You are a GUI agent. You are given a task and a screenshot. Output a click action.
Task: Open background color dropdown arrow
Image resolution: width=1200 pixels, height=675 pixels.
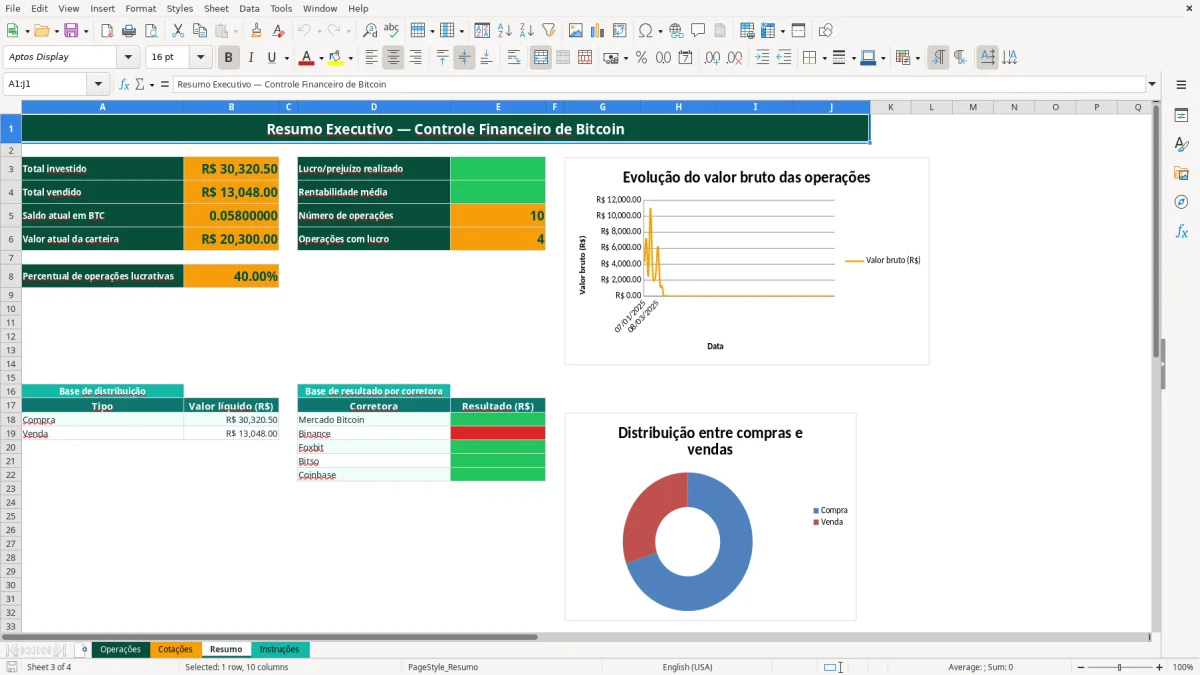click(x=350, y=58)
